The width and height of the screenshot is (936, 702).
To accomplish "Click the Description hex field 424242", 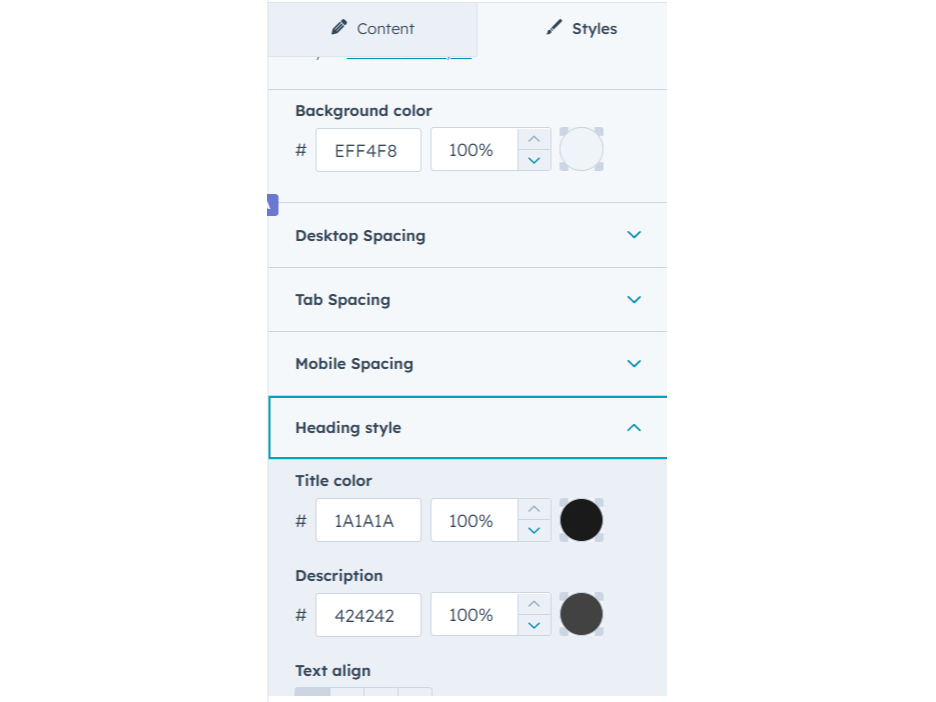I will tap(368, 615).
